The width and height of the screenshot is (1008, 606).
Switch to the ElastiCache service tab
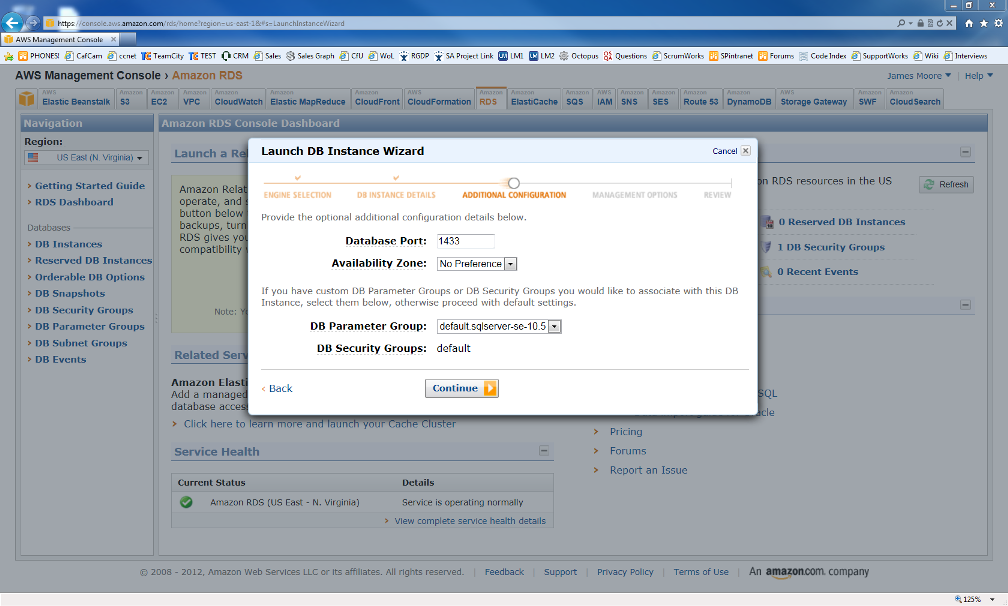click(x=534, y=98)
